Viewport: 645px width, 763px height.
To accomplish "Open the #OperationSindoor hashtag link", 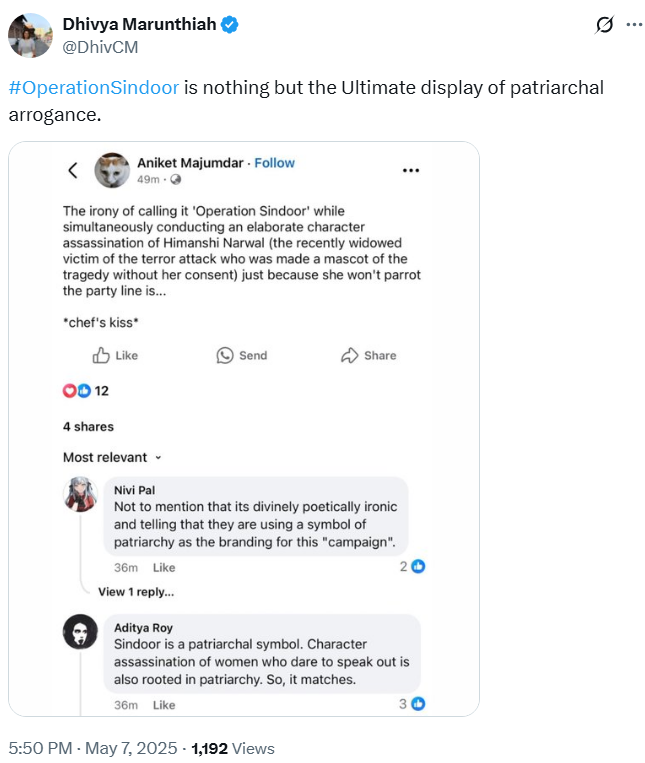I will 94,88.
